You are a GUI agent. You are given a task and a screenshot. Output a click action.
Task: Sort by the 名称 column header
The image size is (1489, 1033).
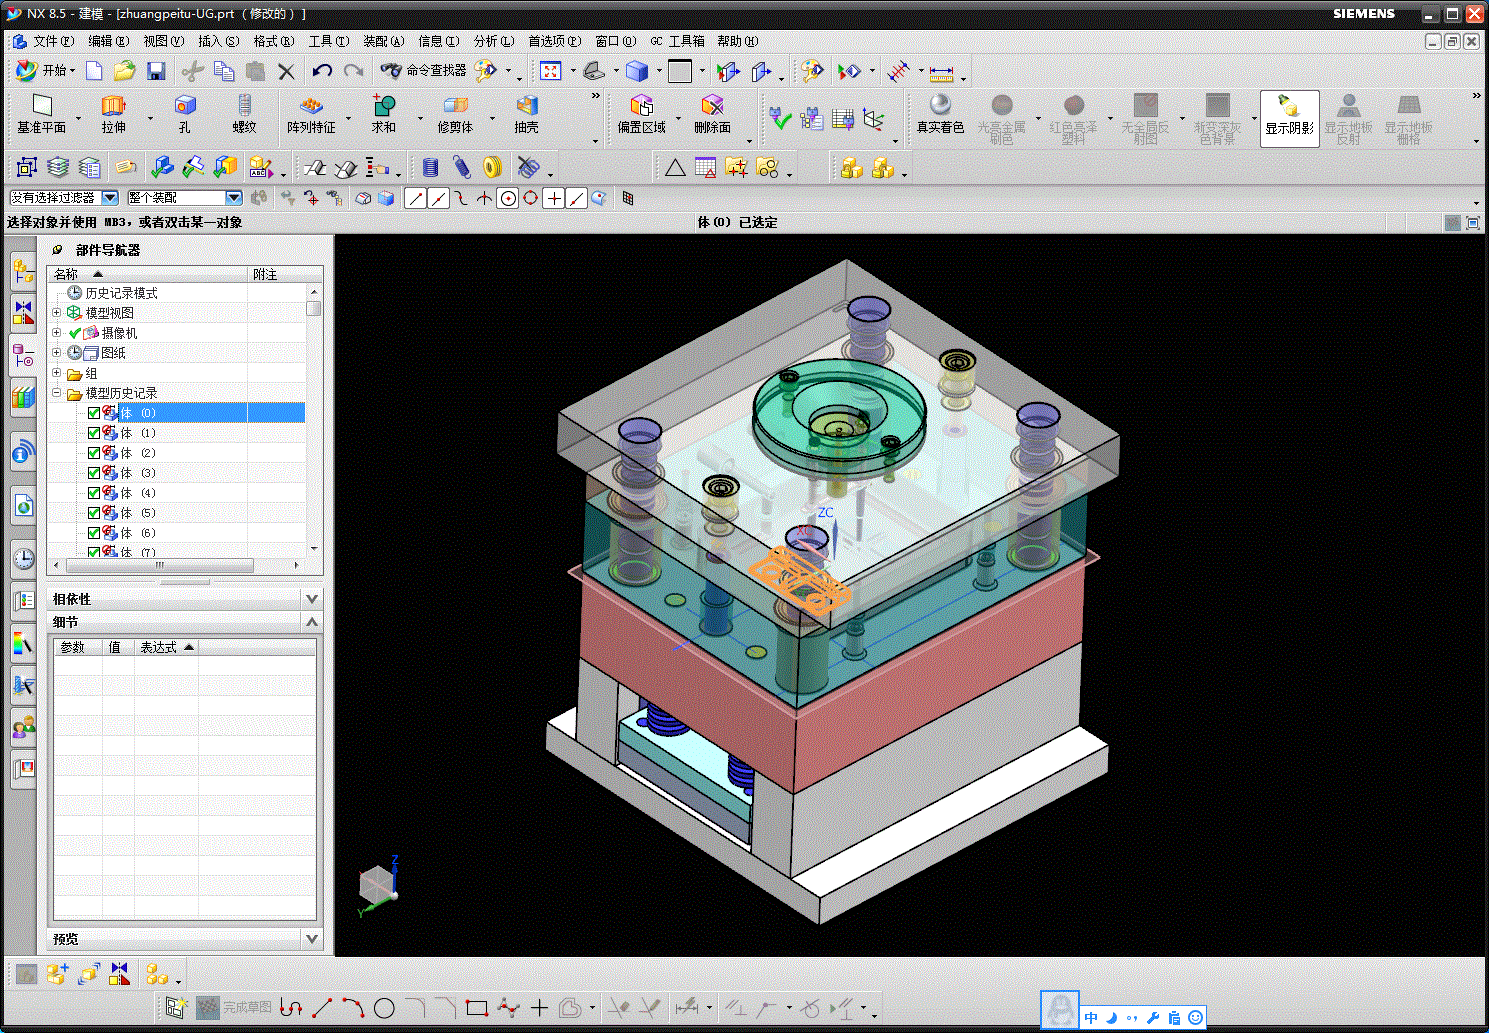coord(148,274)
